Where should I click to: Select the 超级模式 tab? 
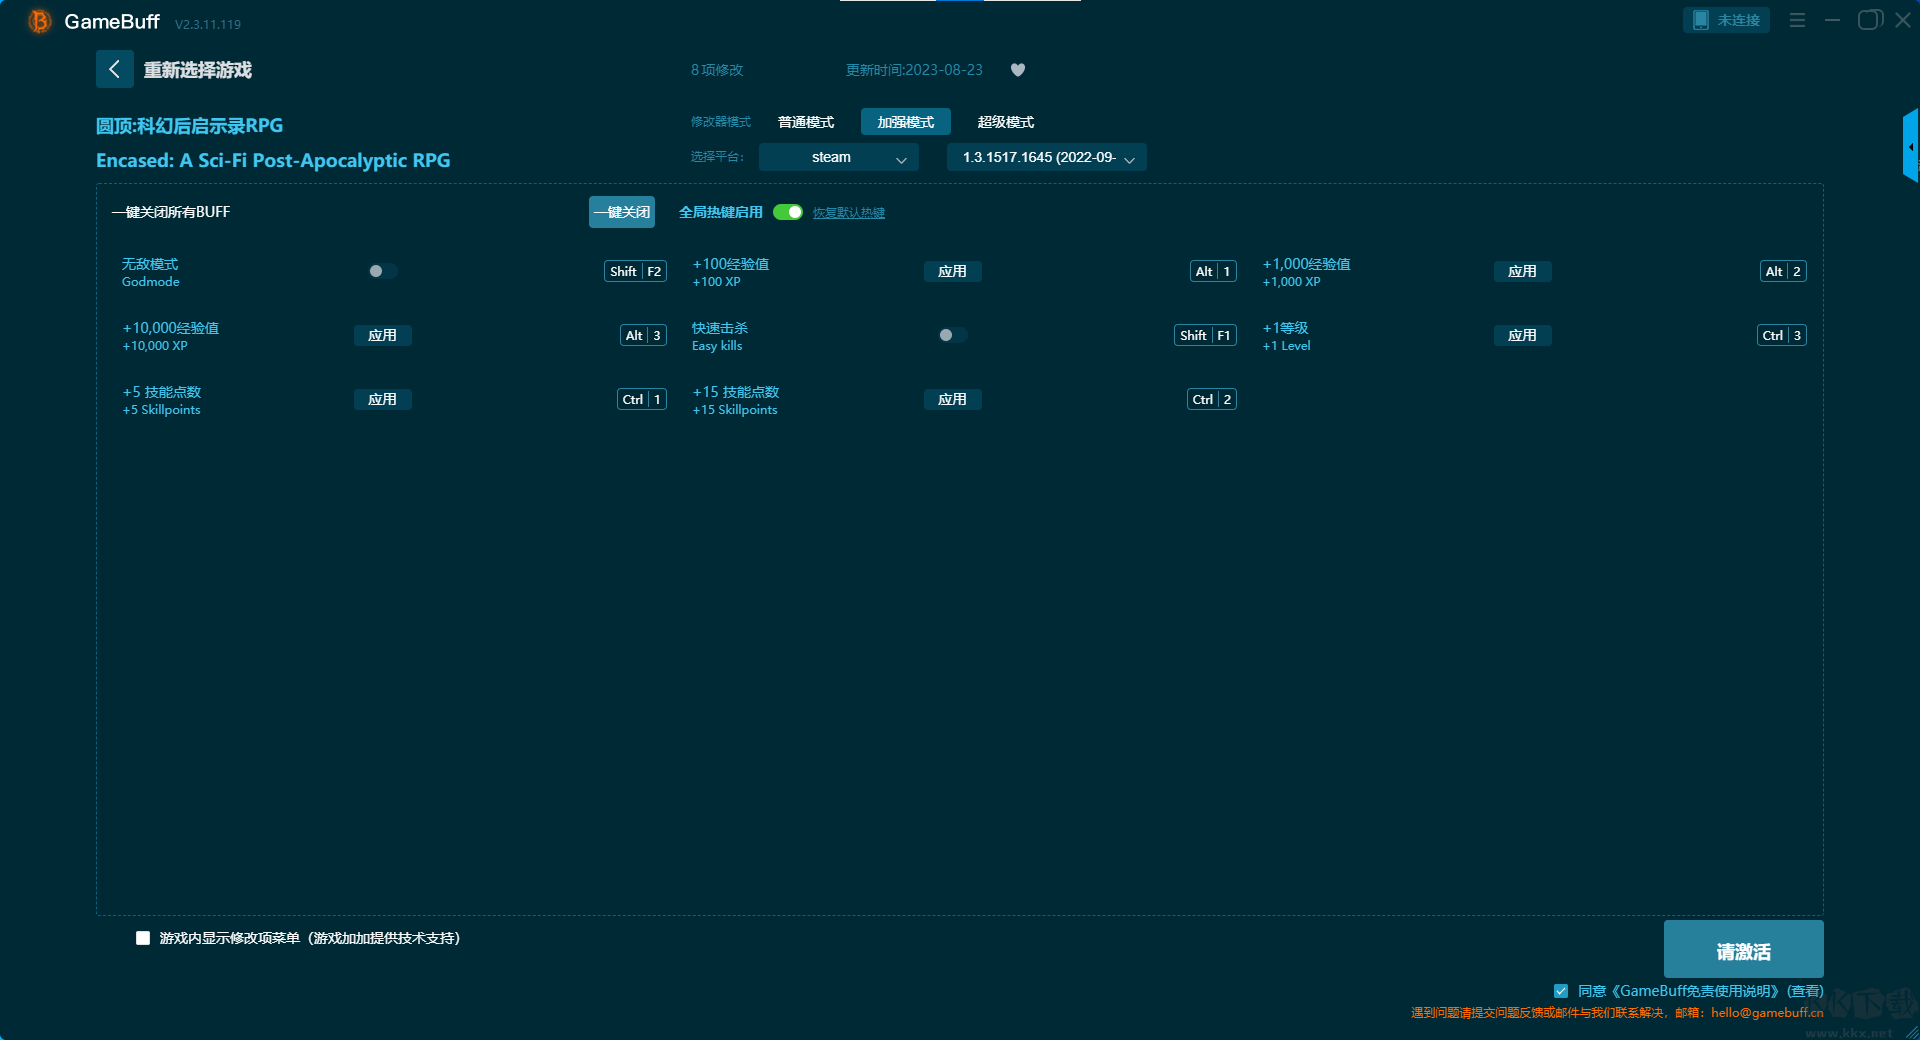tap(1005, 122)
